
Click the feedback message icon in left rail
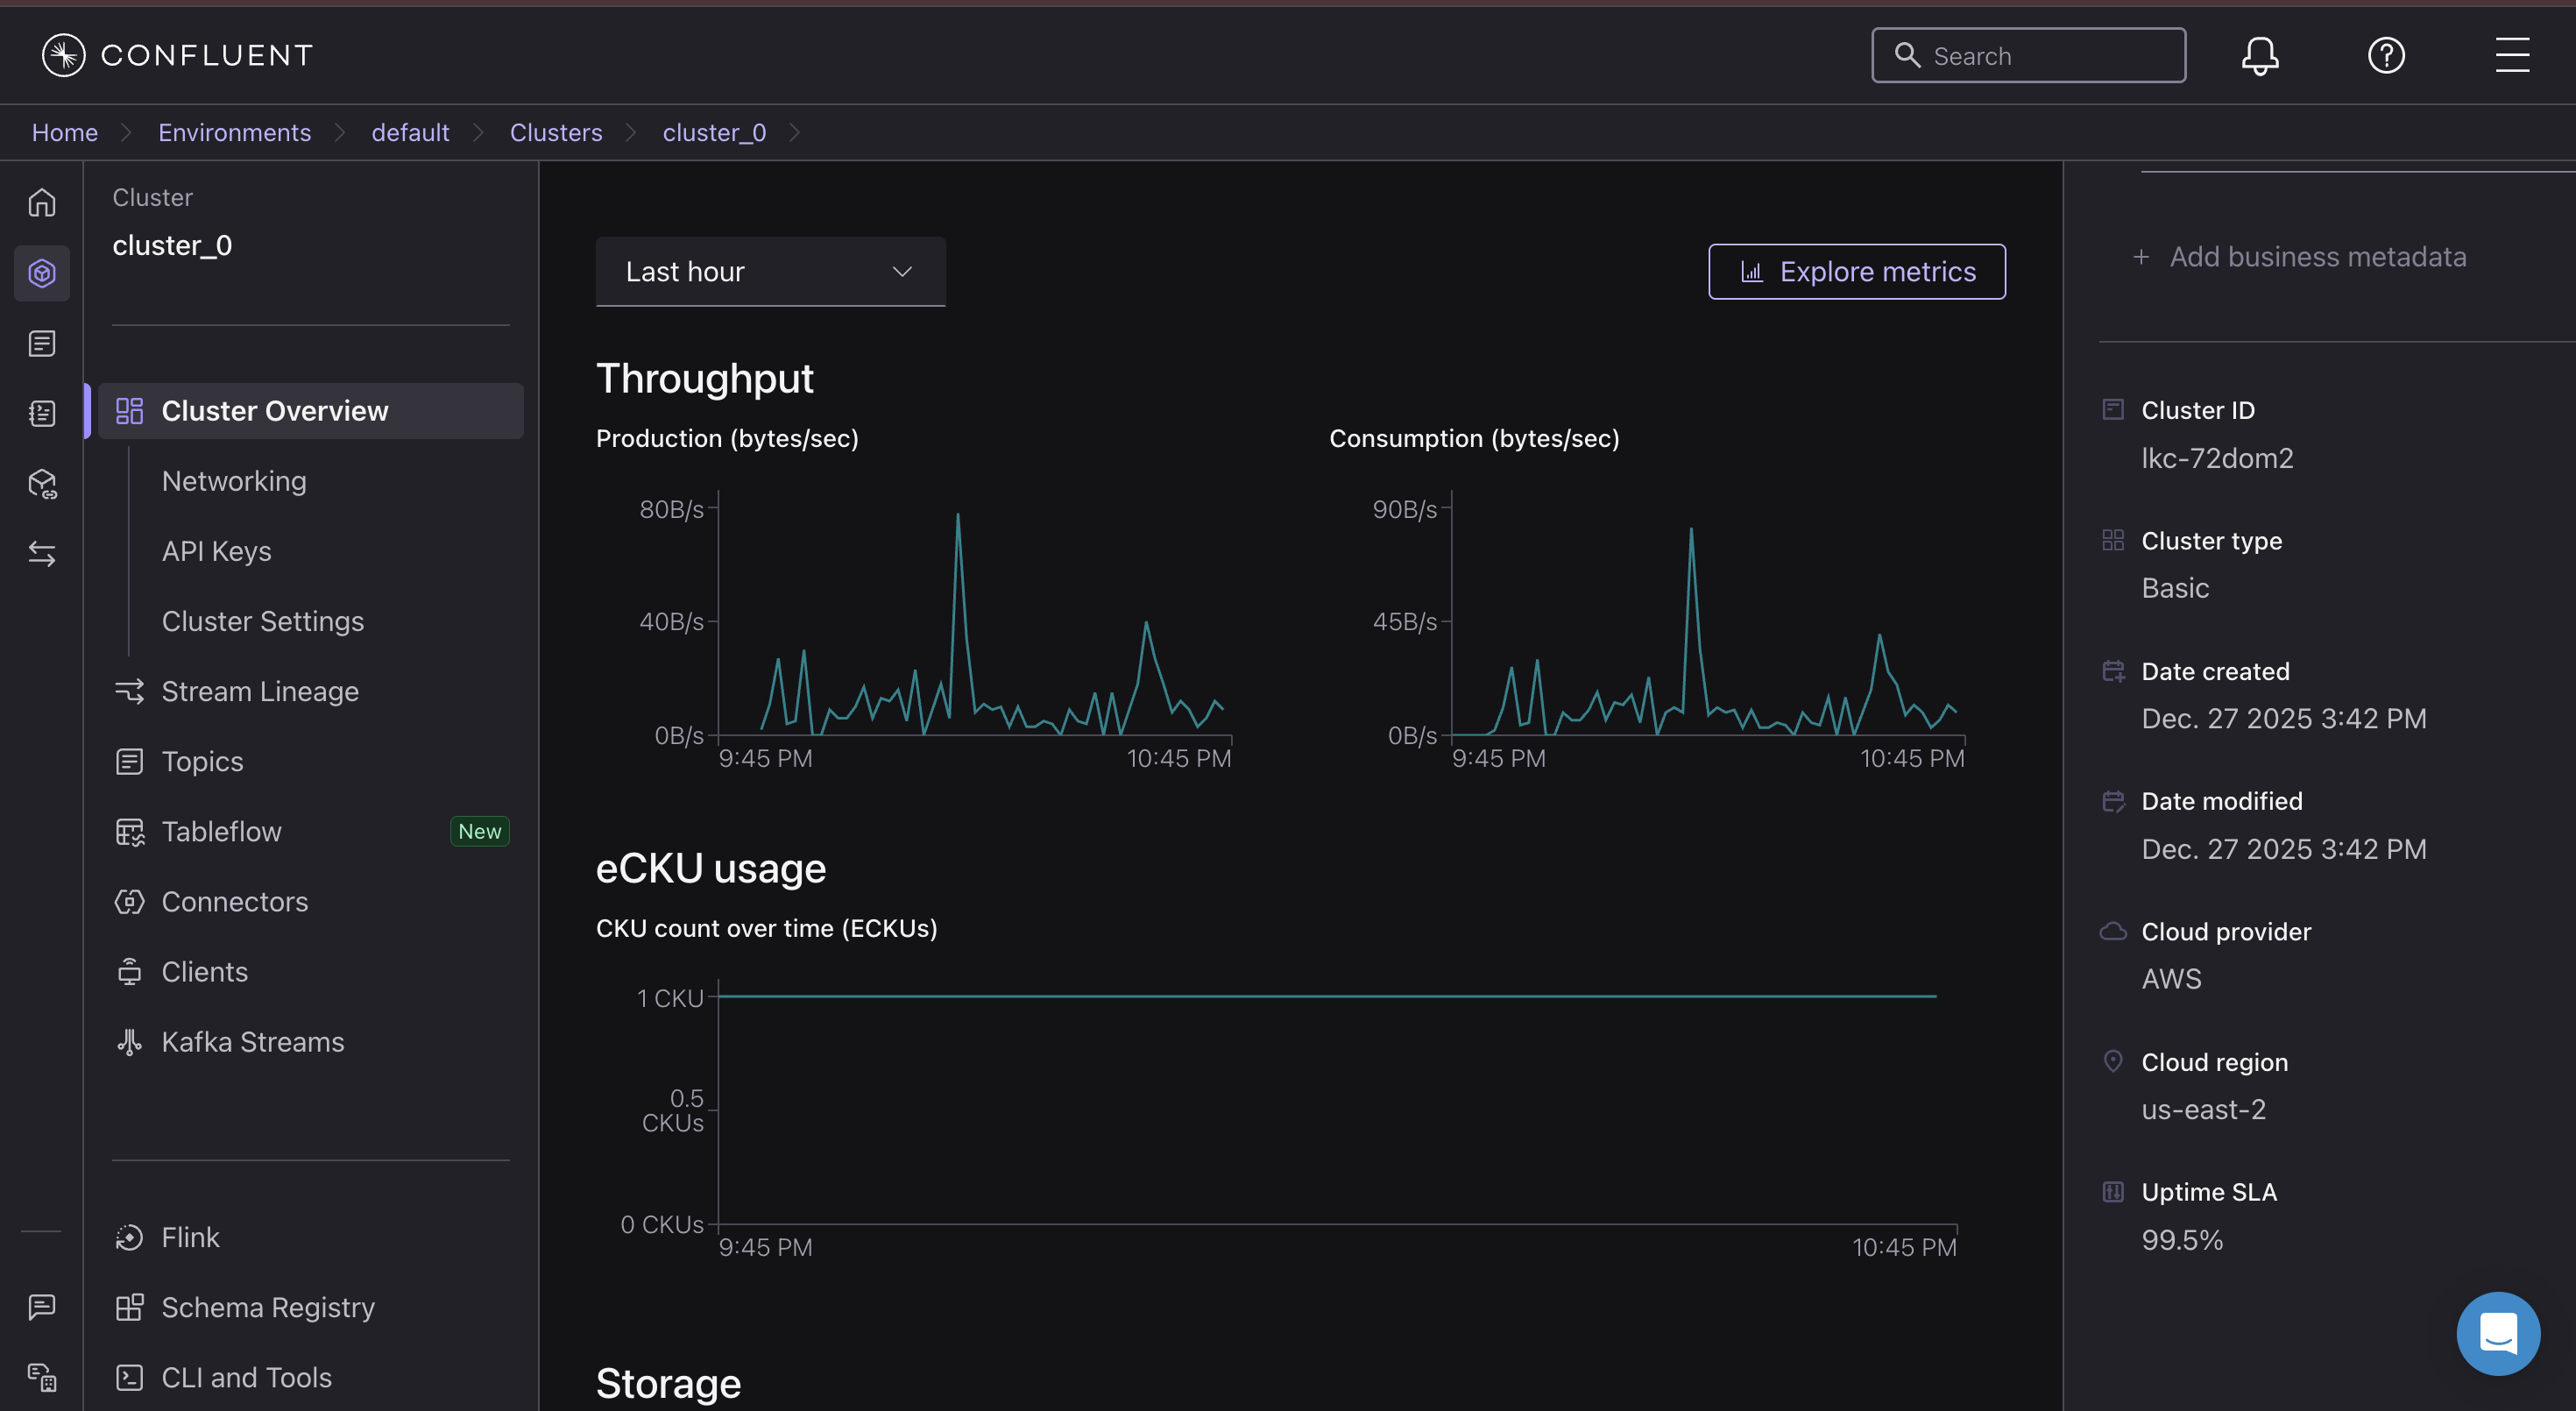click(x=42, y=1306)
